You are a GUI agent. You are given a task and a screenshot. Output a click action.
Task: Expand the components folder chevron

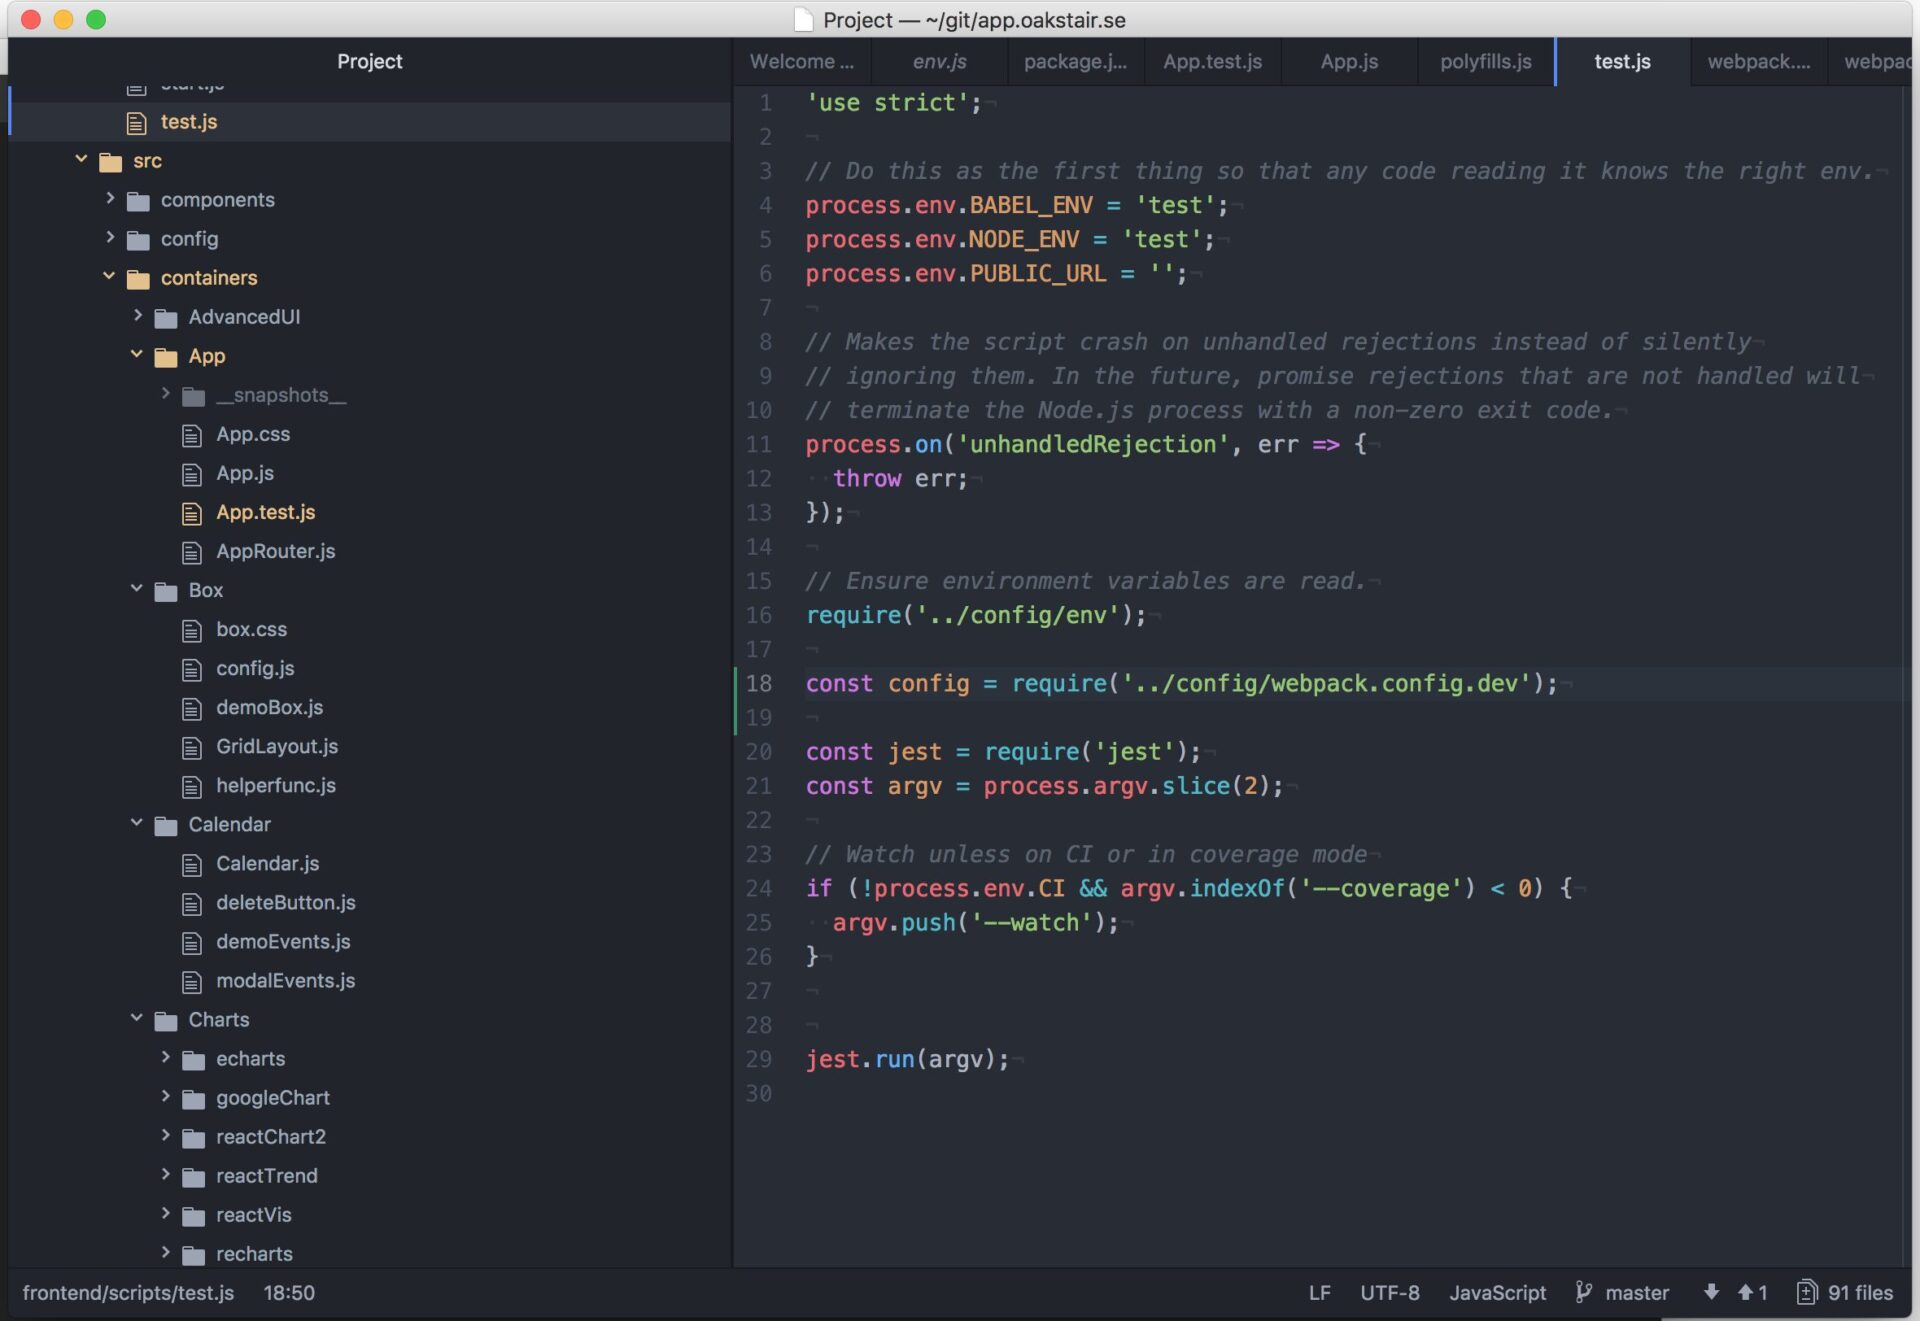[110, 198]
